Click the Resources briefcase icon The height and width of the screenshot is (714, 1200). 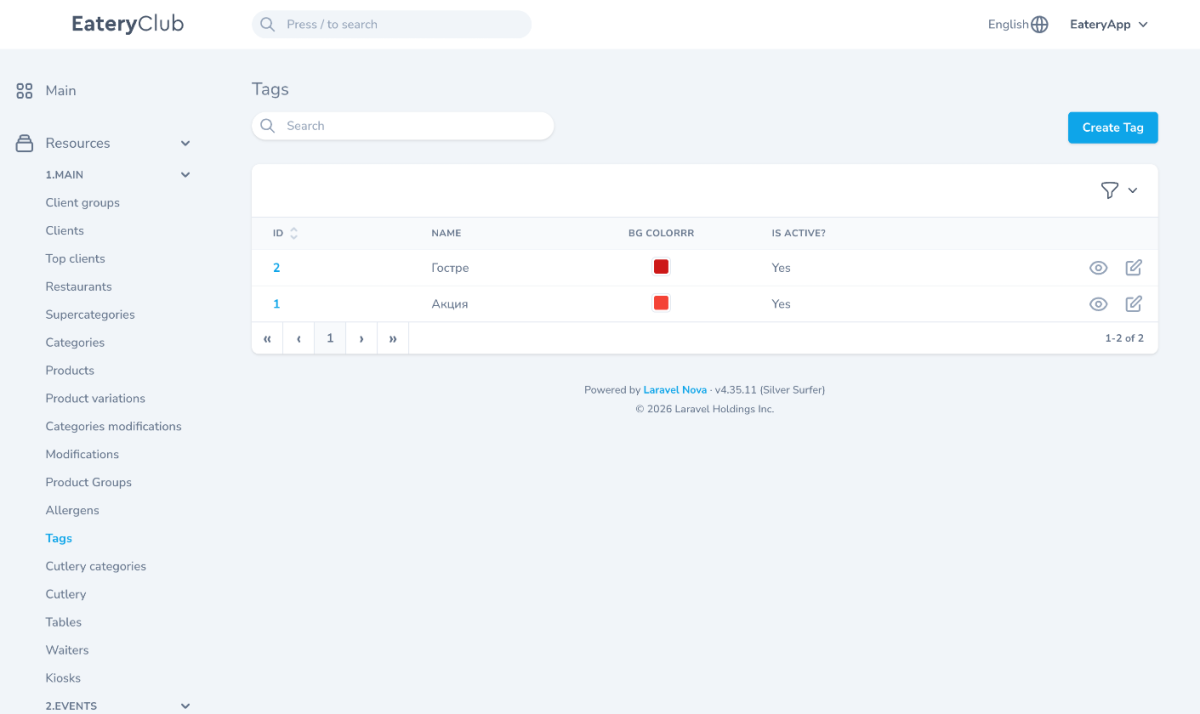pos(25,143)
